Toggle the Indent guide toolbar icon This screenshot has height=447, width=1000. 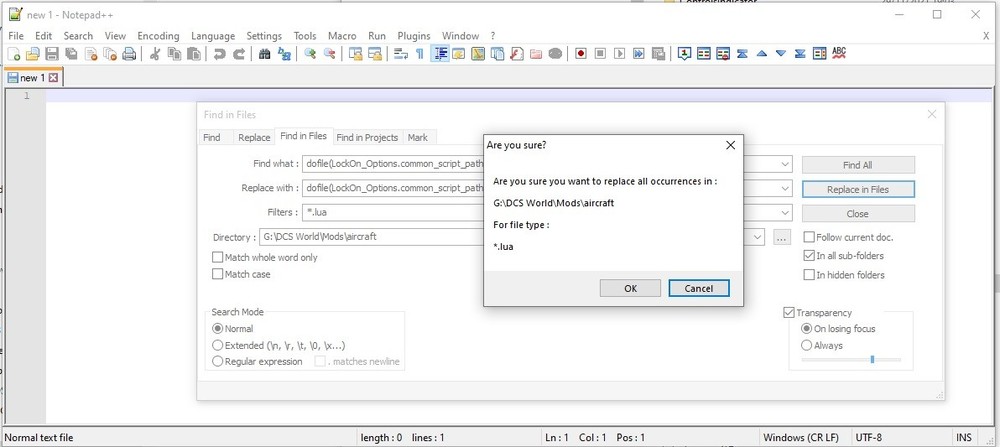(x=439, y=54)
